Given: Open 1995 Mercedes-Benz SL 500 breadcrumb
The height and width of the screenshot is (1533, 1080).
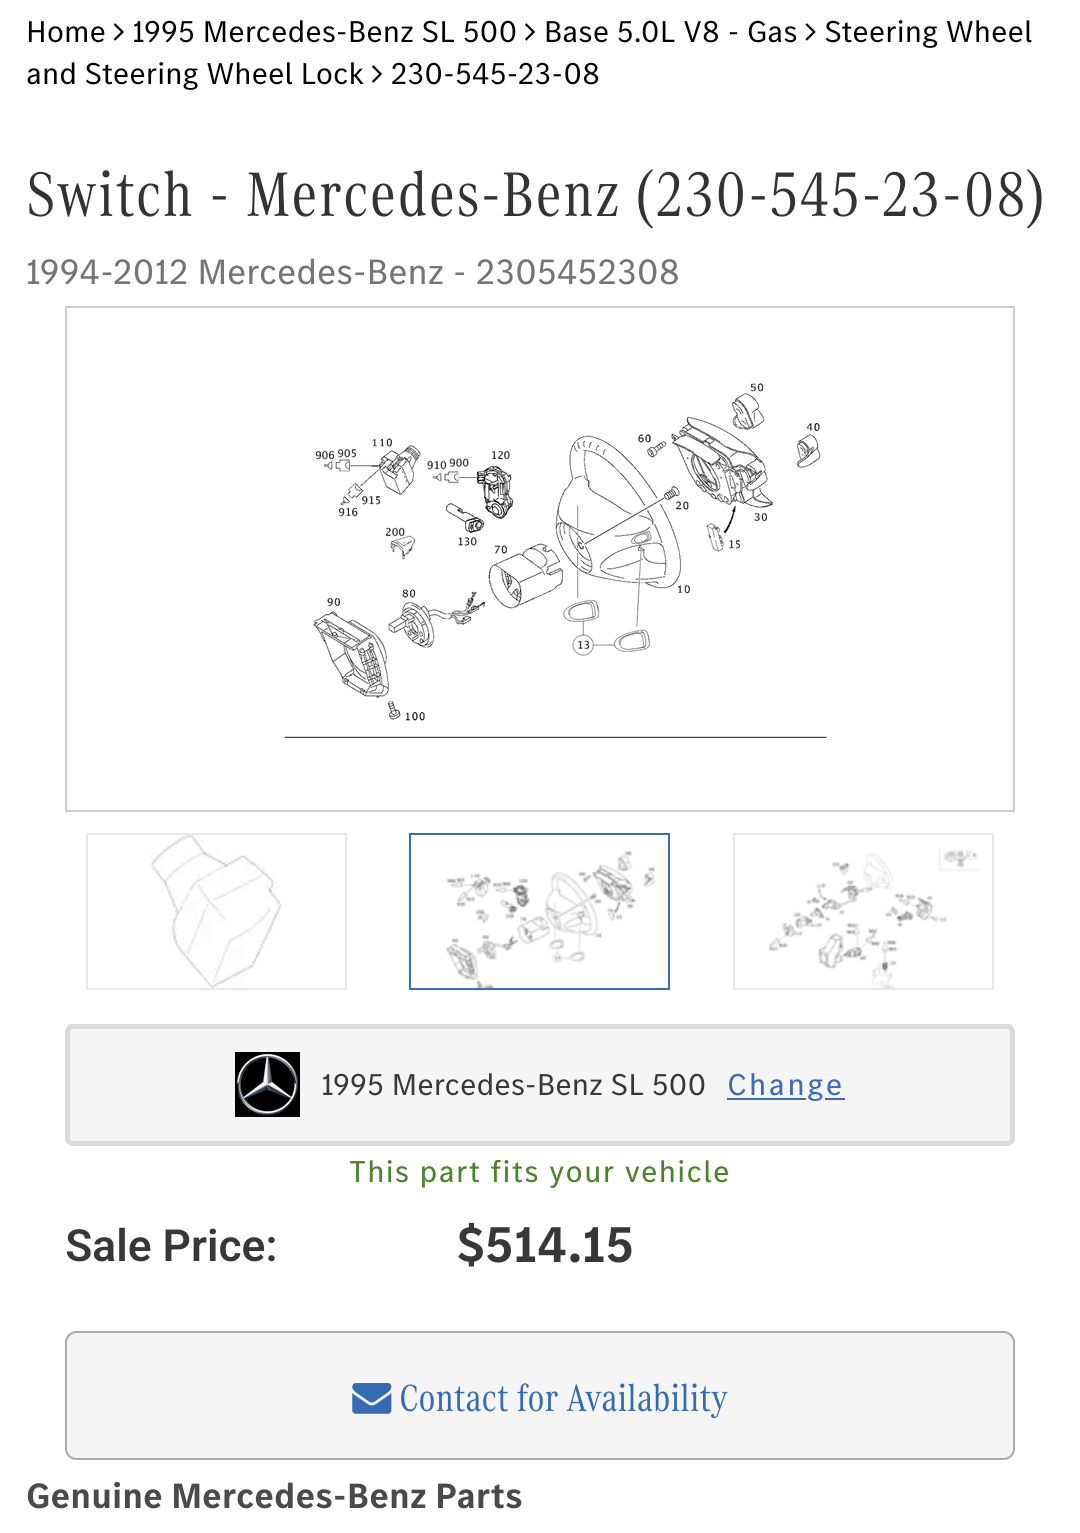Looking at the screenshot, I should pyautogui.click(x=324, y=32).
